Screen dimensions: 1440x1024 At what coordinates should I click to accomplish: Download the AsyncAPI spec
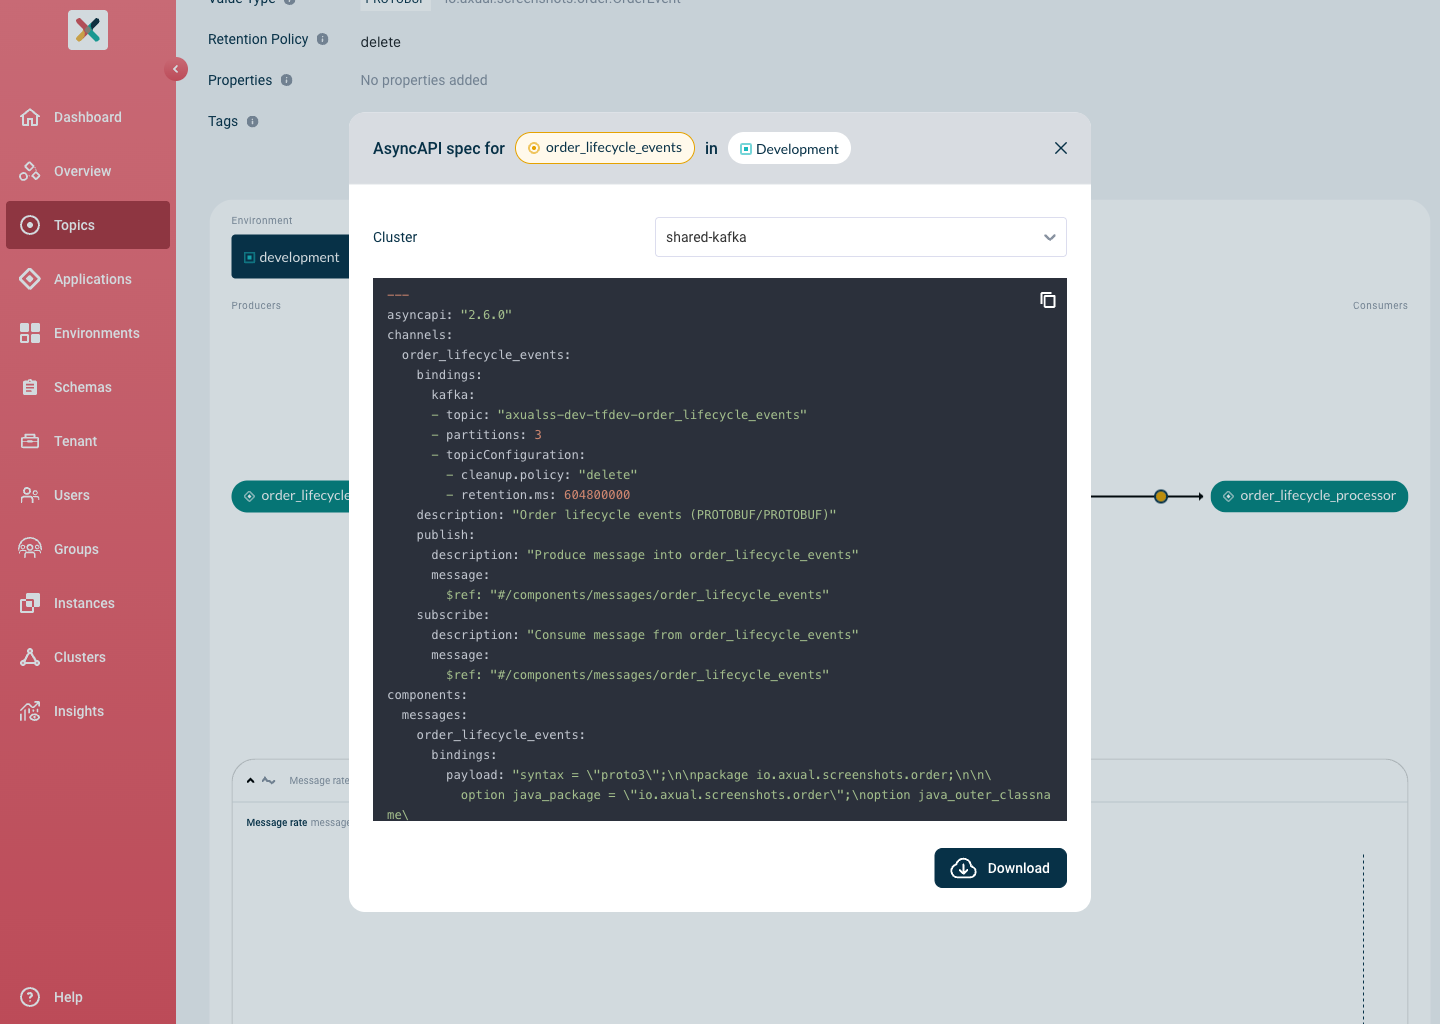click(x=1000, y=868)
